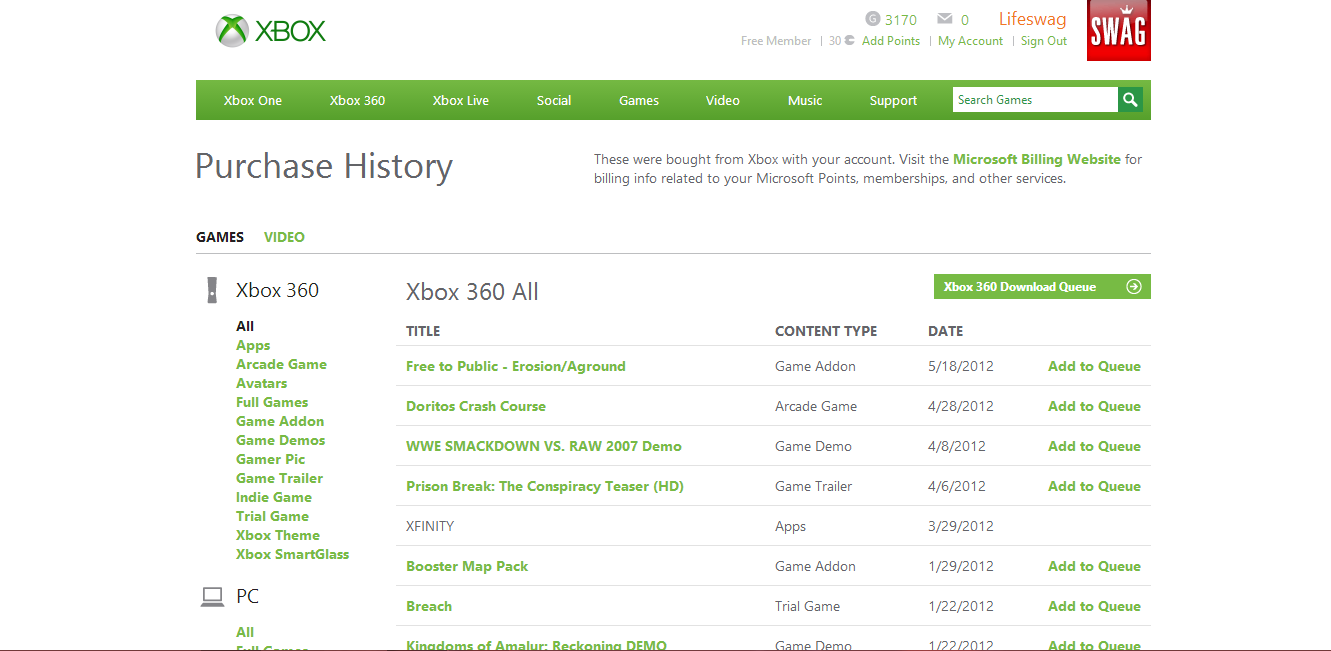Image resolution: width=1331 pixels, height=651 pixels.
Task: Add Booster Map Pack to queue
Action: coord(1094,566)
